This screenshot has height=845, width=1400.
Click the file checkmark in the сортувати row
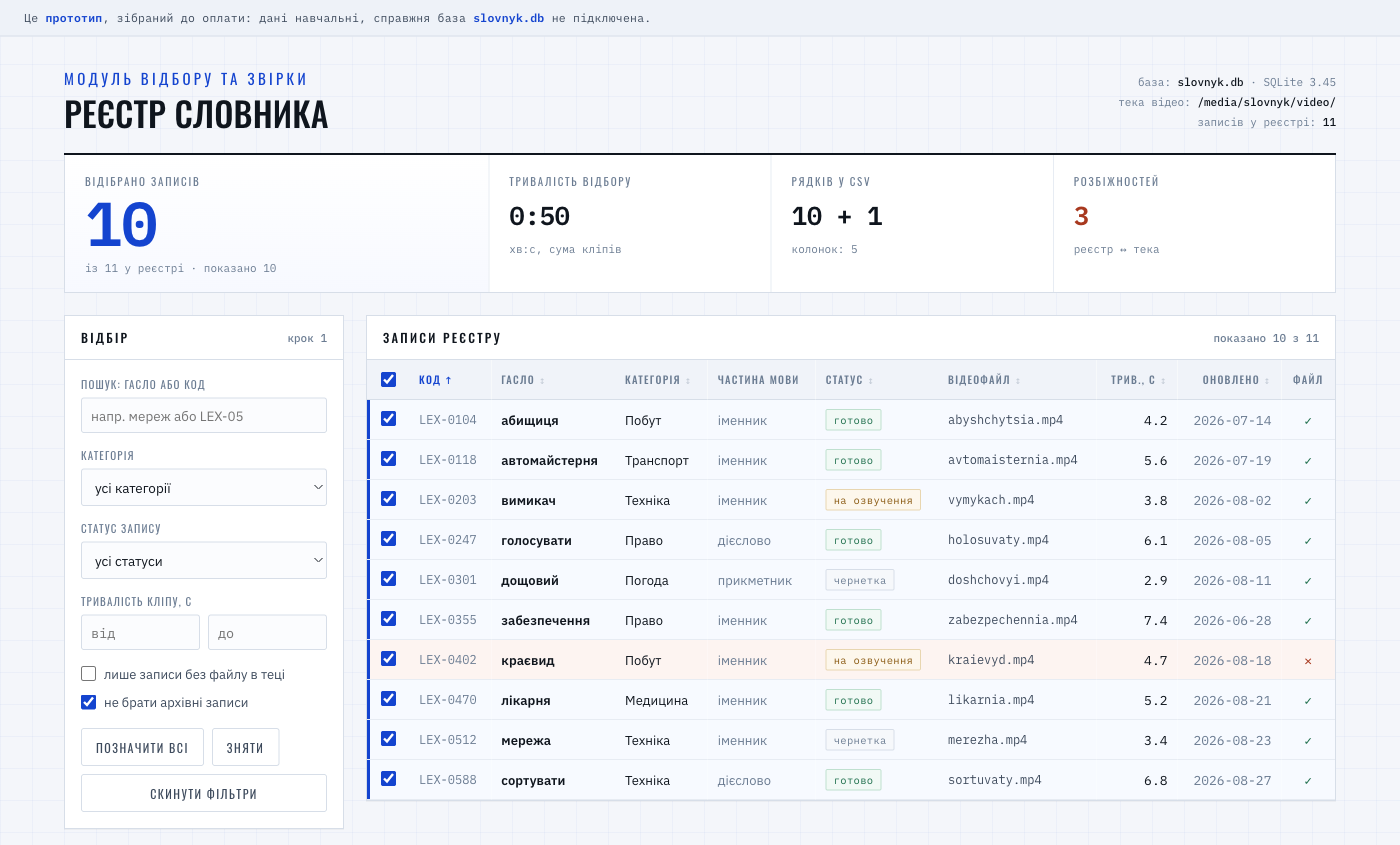pos(1308,781)
